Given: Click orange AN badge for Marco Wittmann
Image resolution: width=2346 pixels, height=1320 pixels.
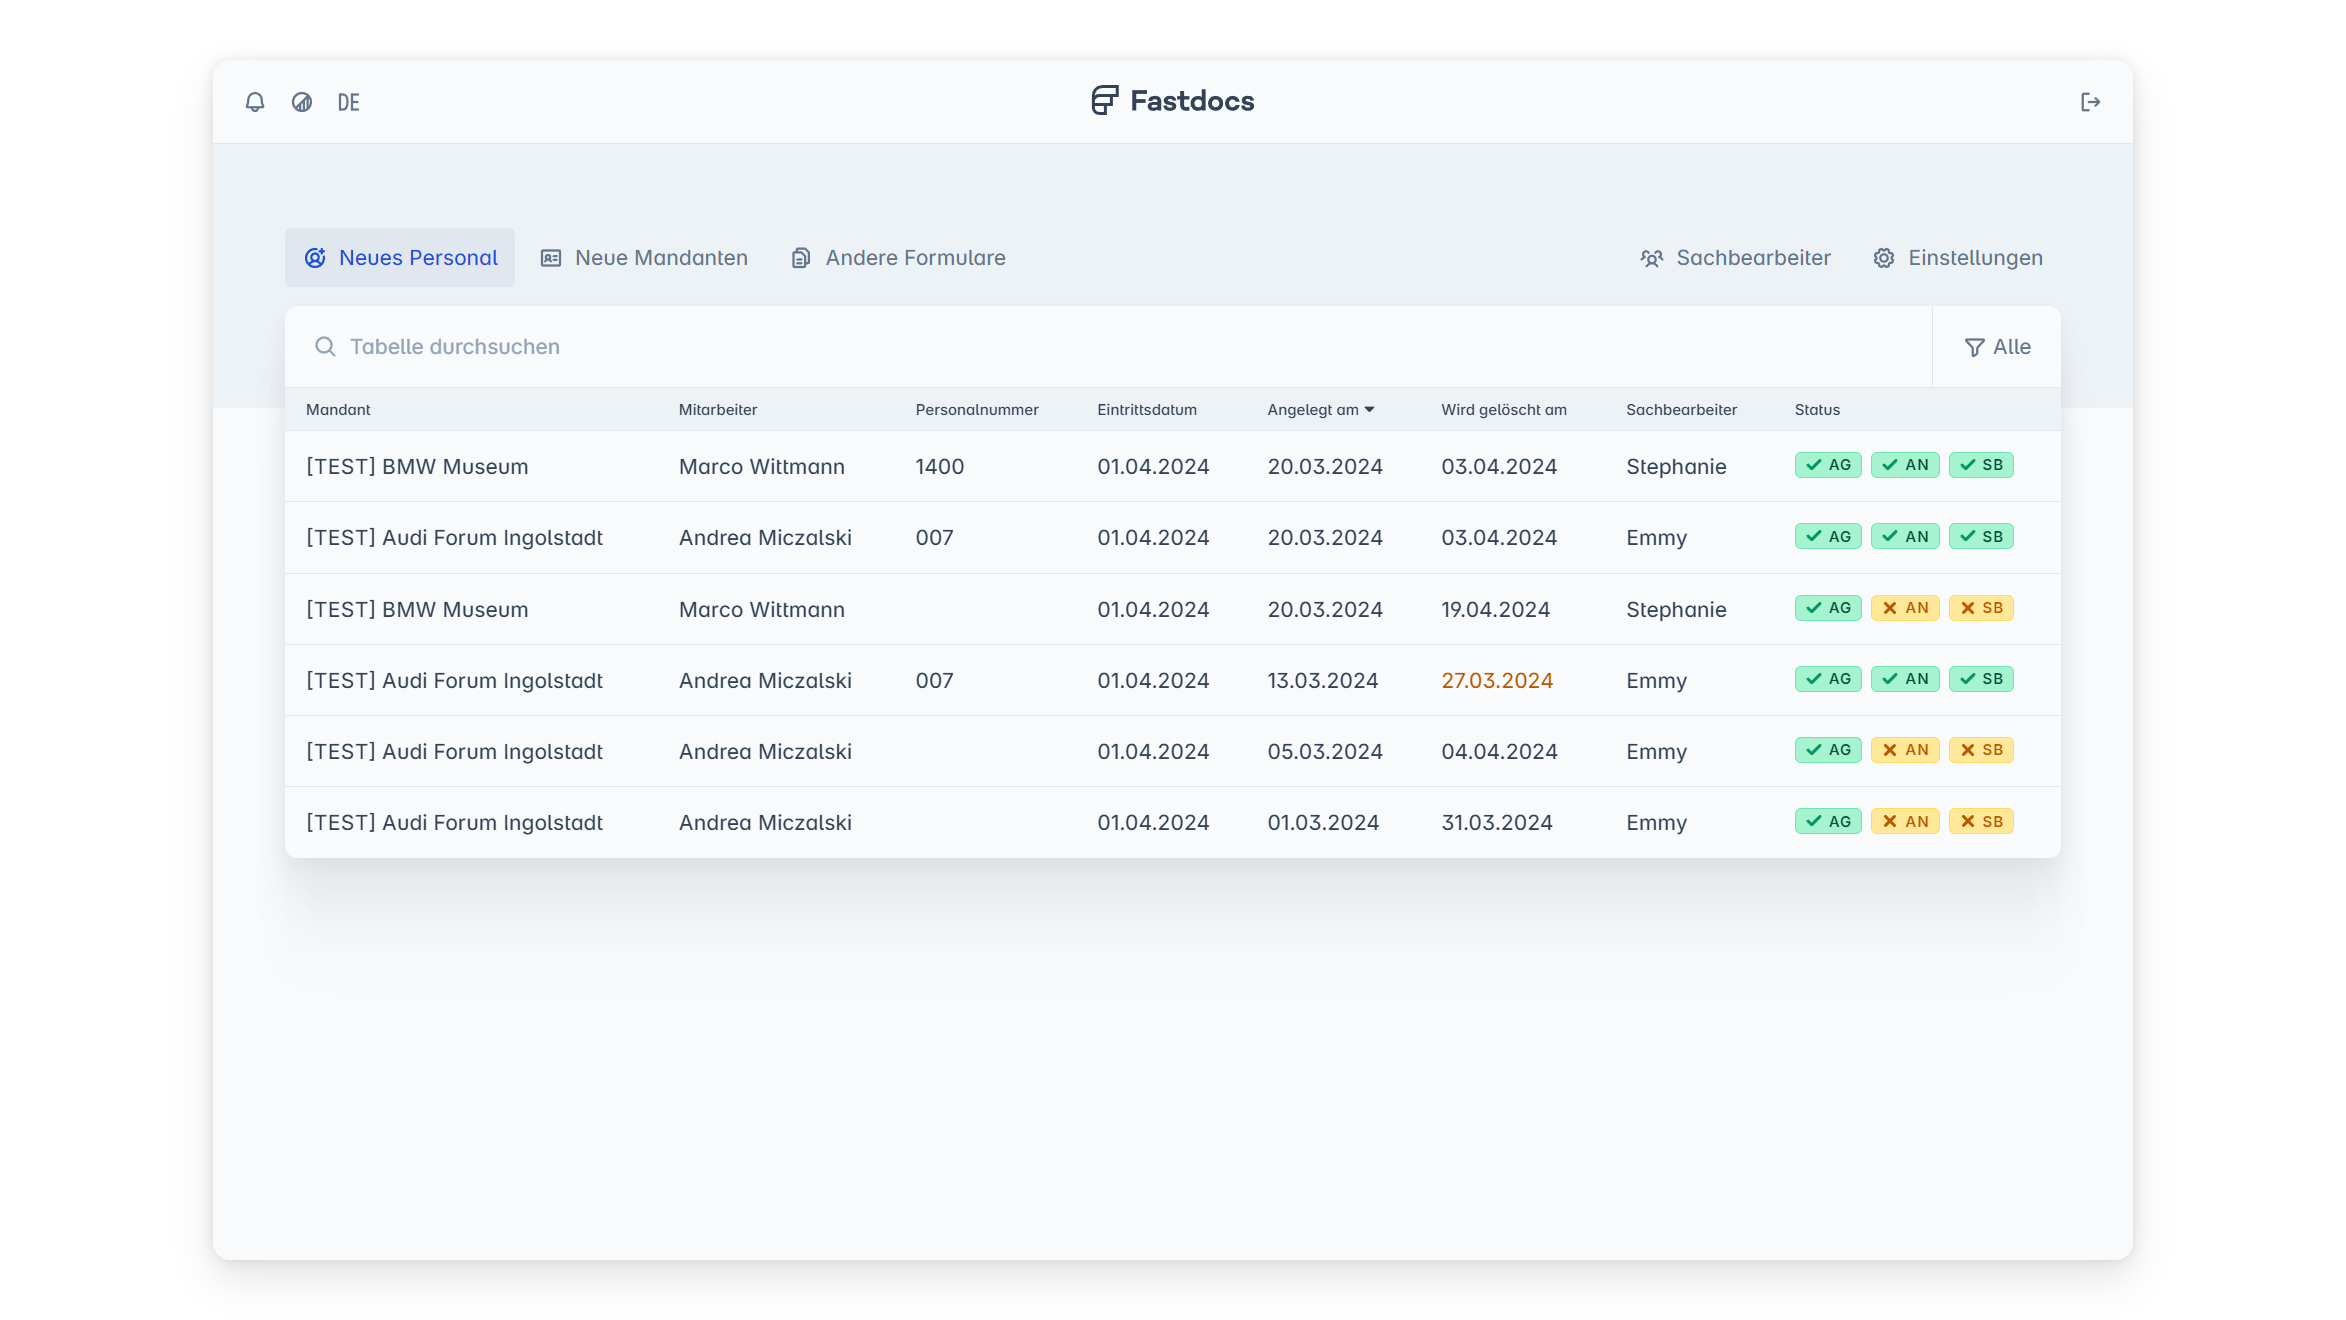Looking at the screenshot, I should tap(1905, 608).
